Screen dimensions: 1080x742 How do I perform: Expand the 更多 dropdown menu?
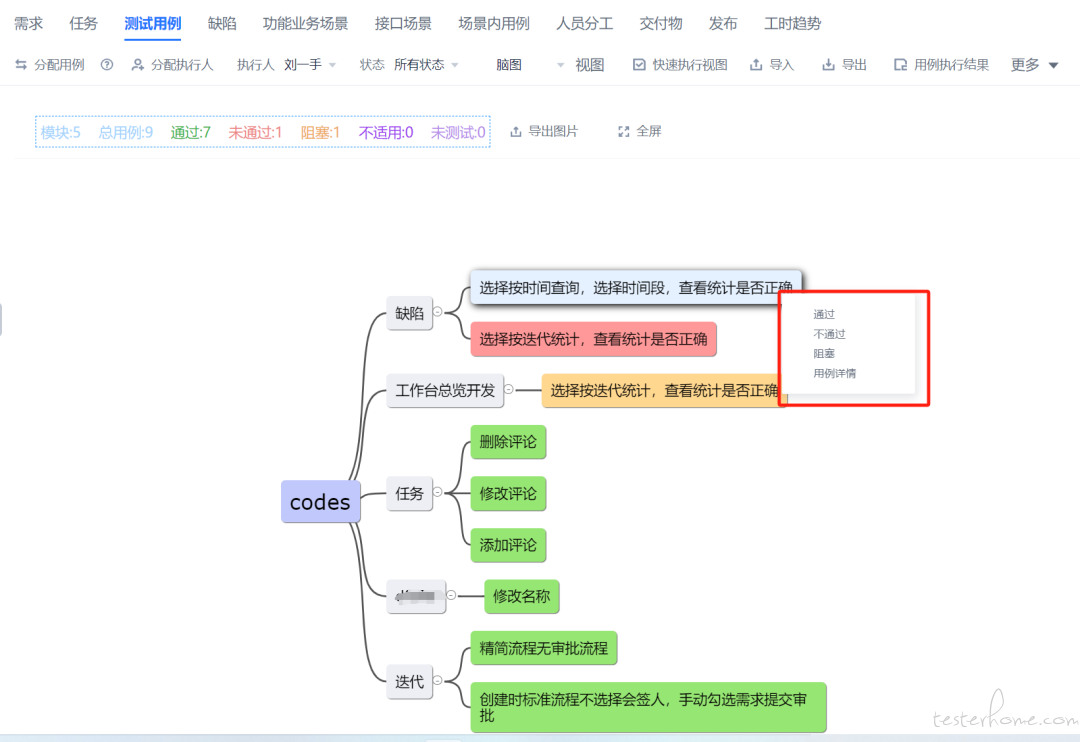click(x=1034, y=65)
